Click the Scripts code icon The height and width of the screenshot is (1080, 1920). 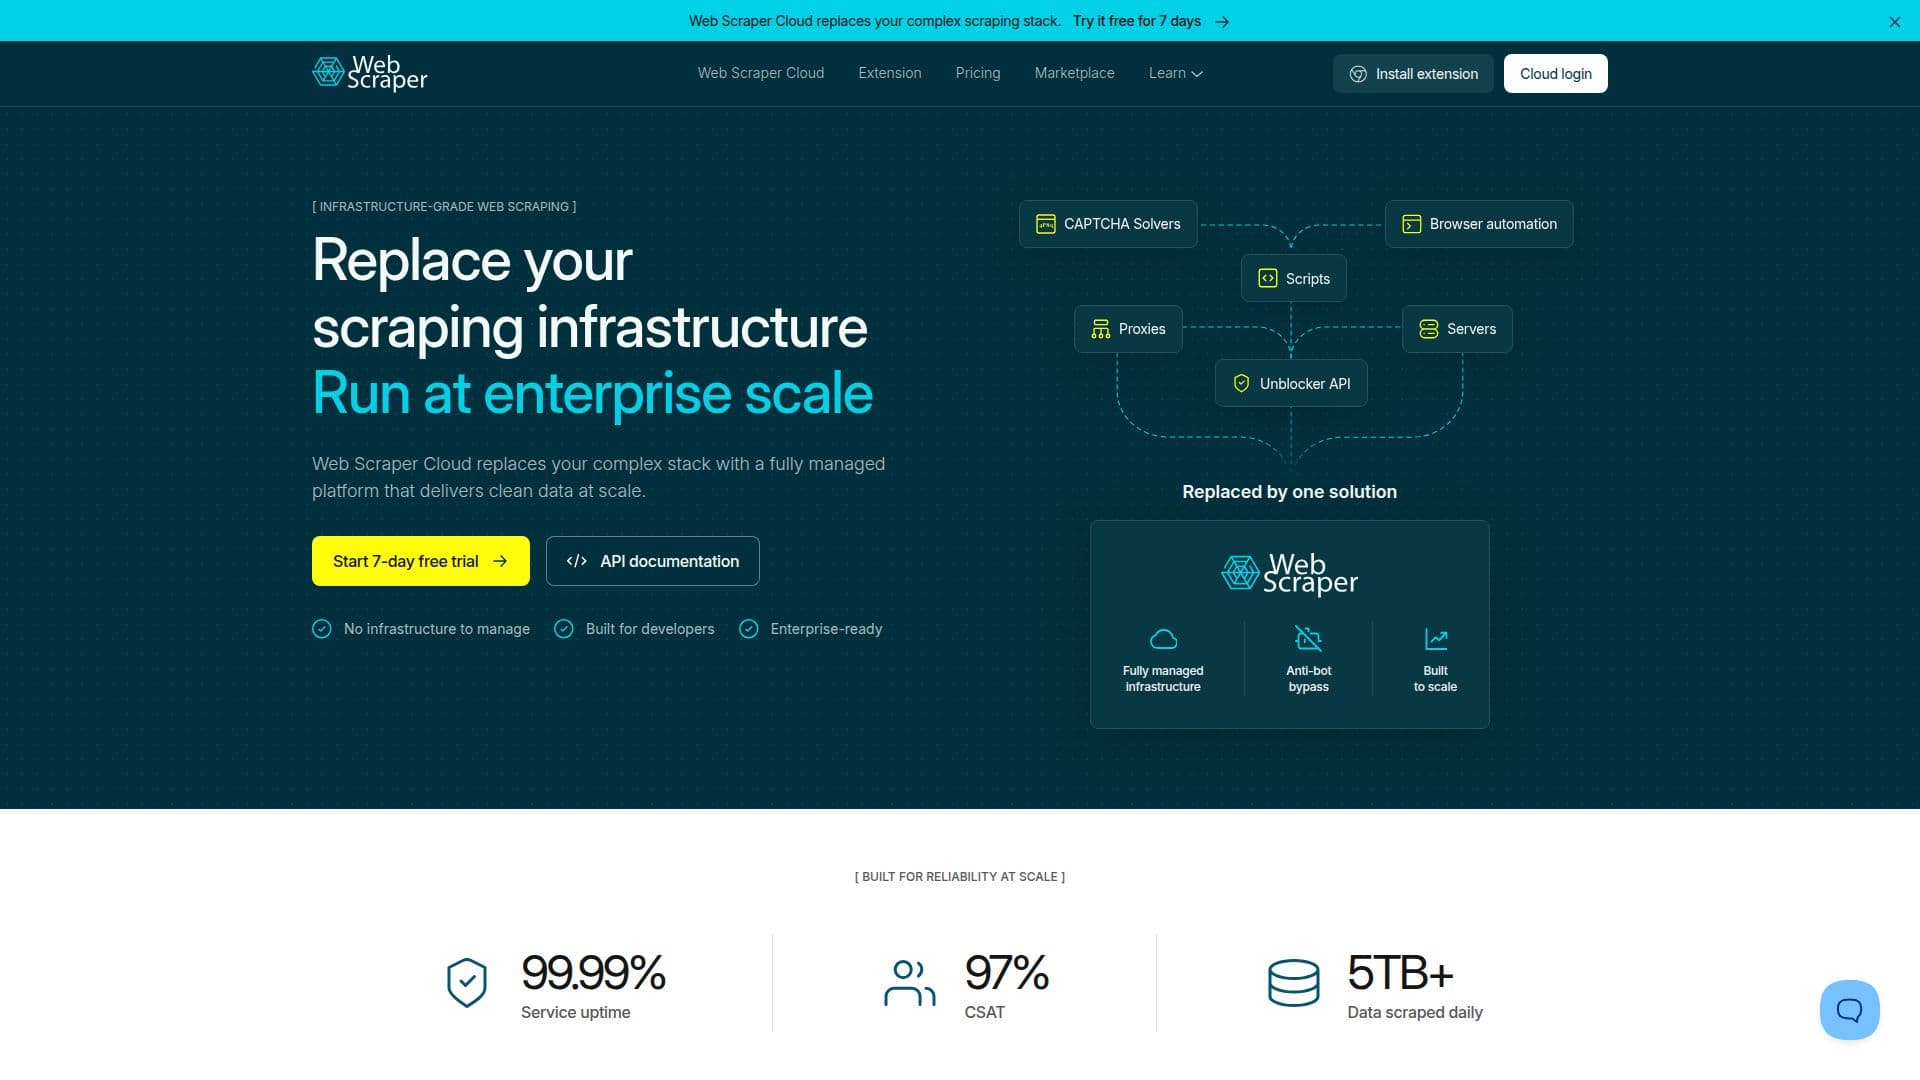[1267, 279]
